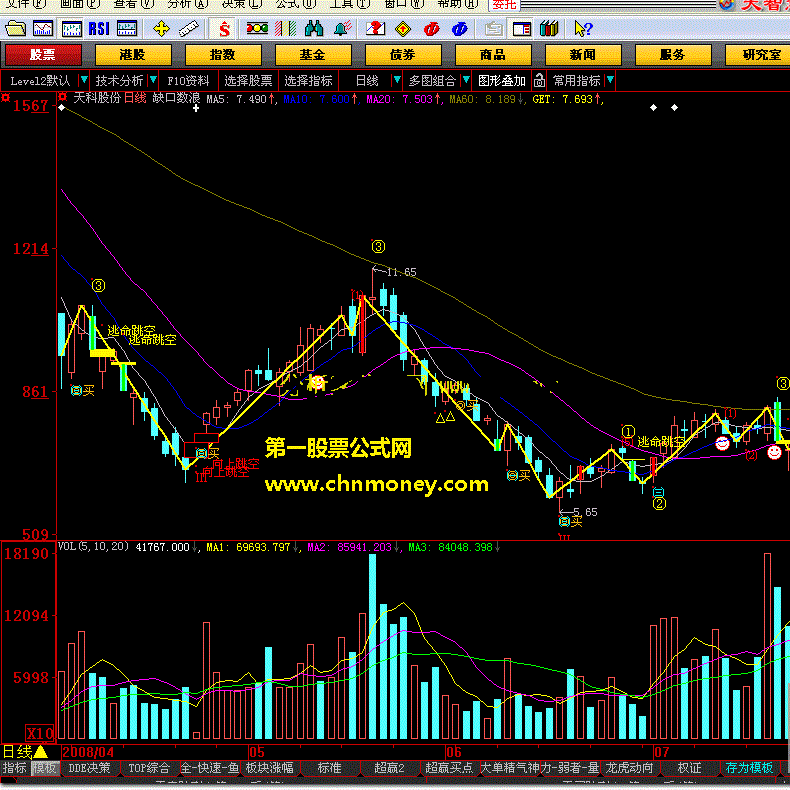Open the 帮助 menu
The image size is (790, 790).
coord(457,4)
